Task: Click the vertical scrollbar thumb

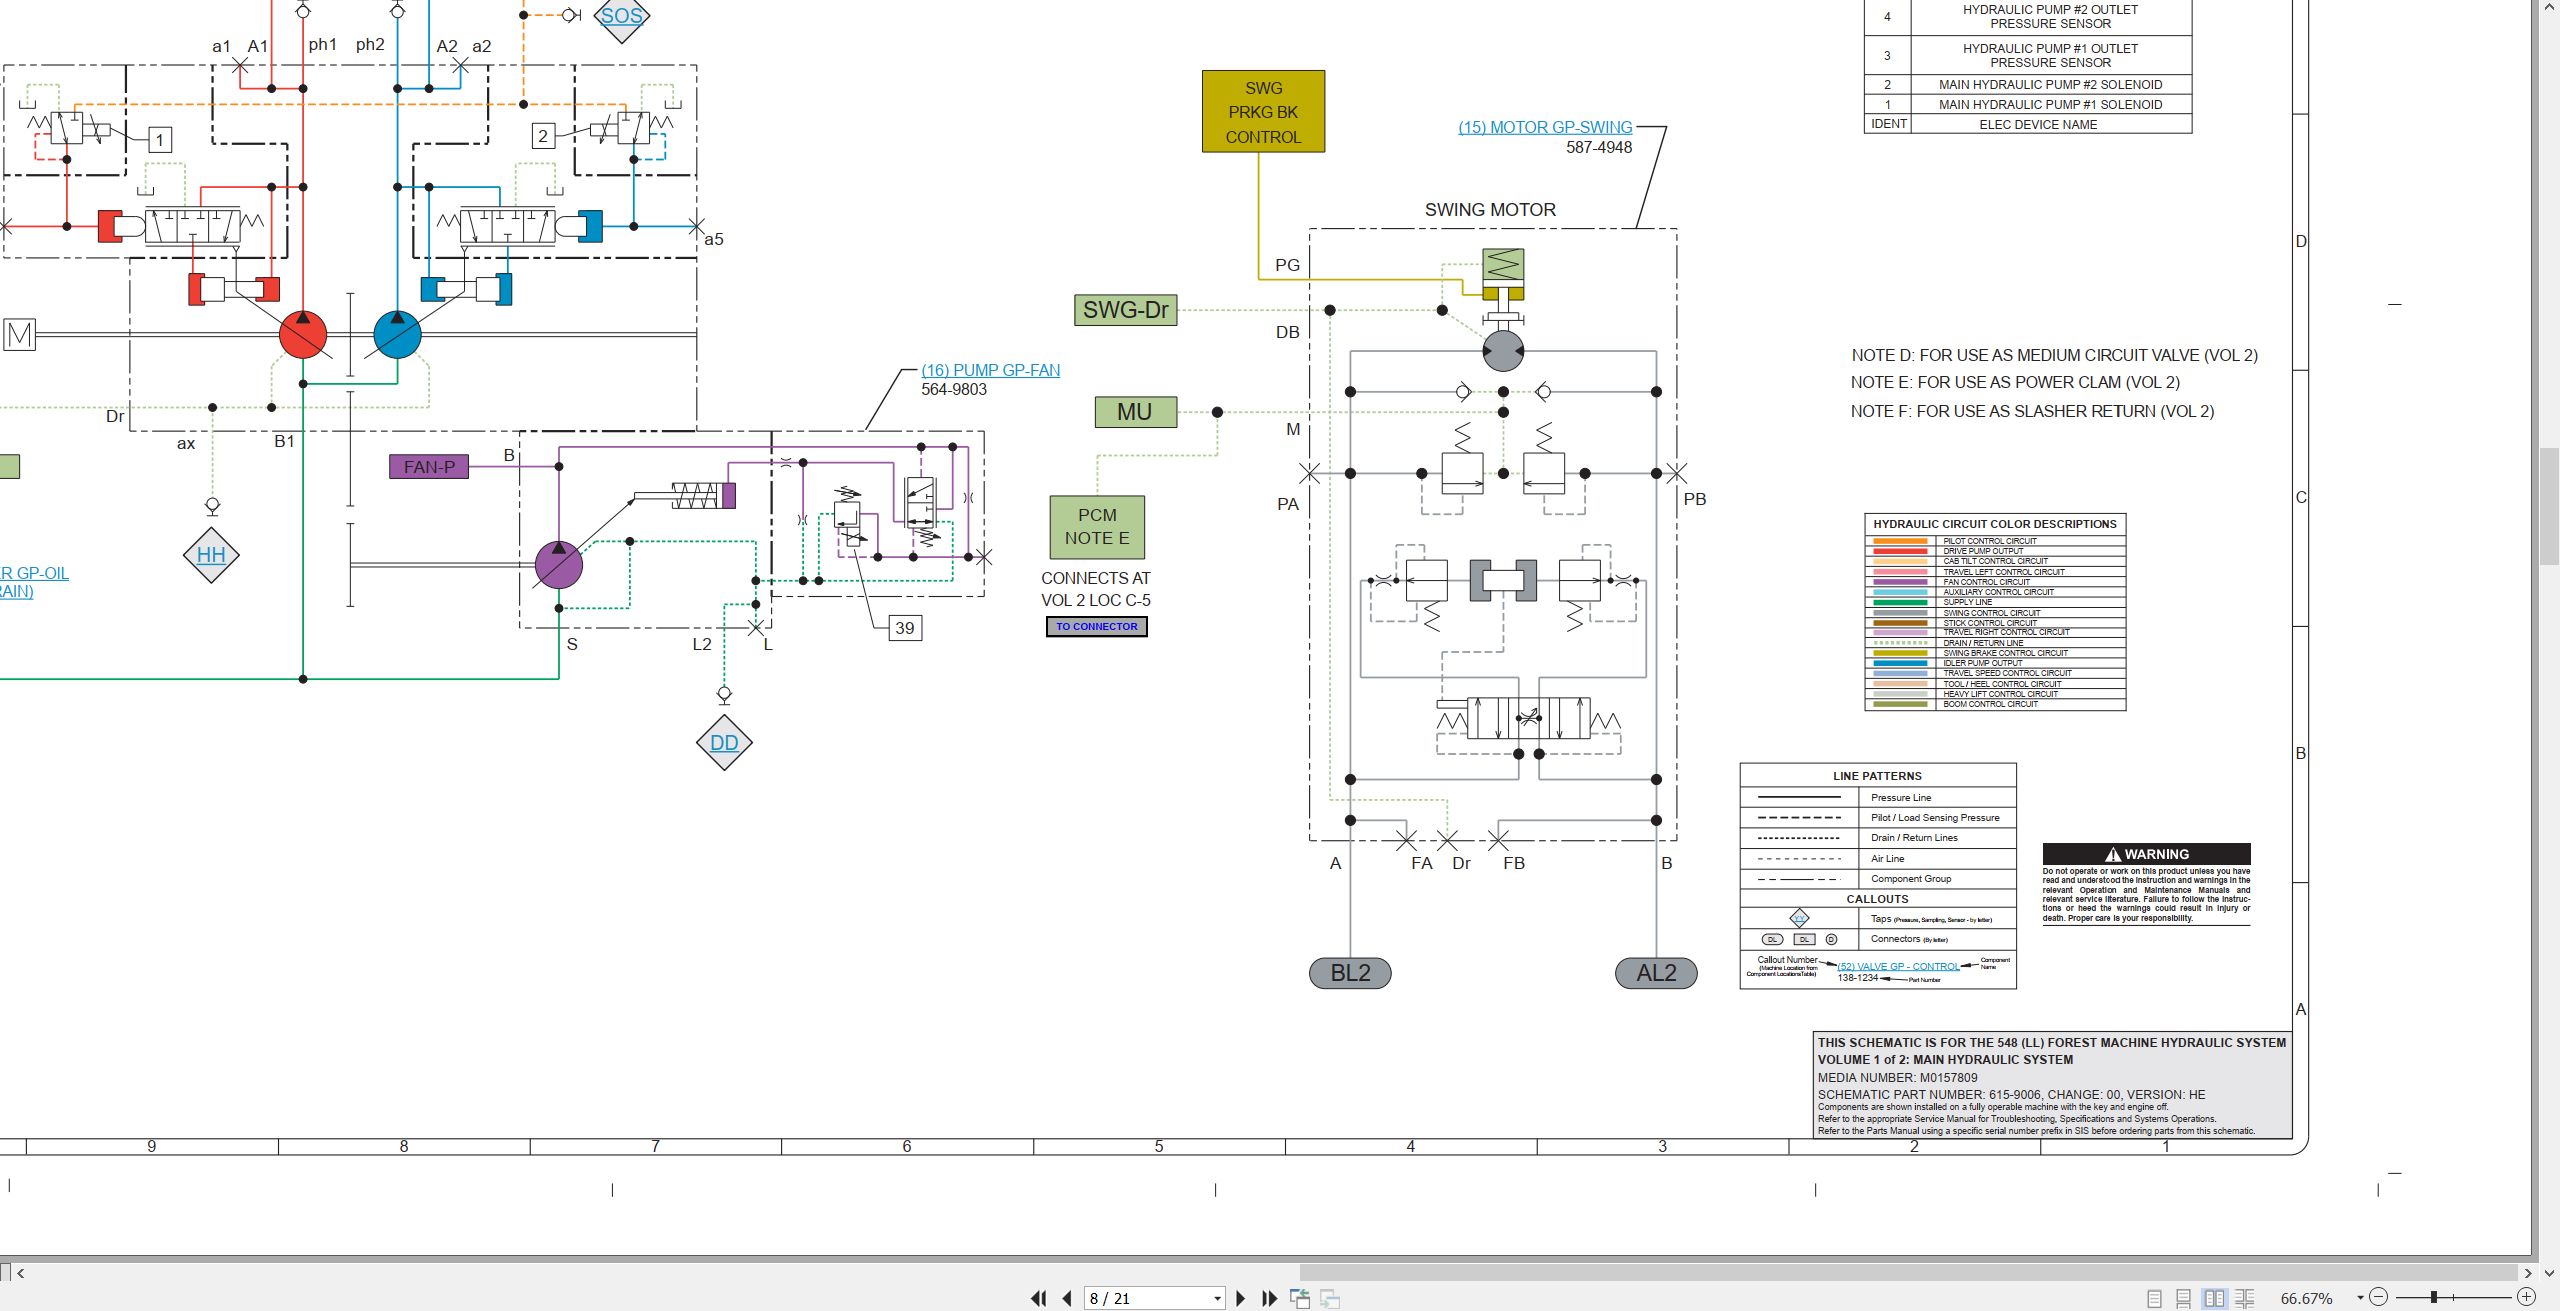Action: point(2549,507)
